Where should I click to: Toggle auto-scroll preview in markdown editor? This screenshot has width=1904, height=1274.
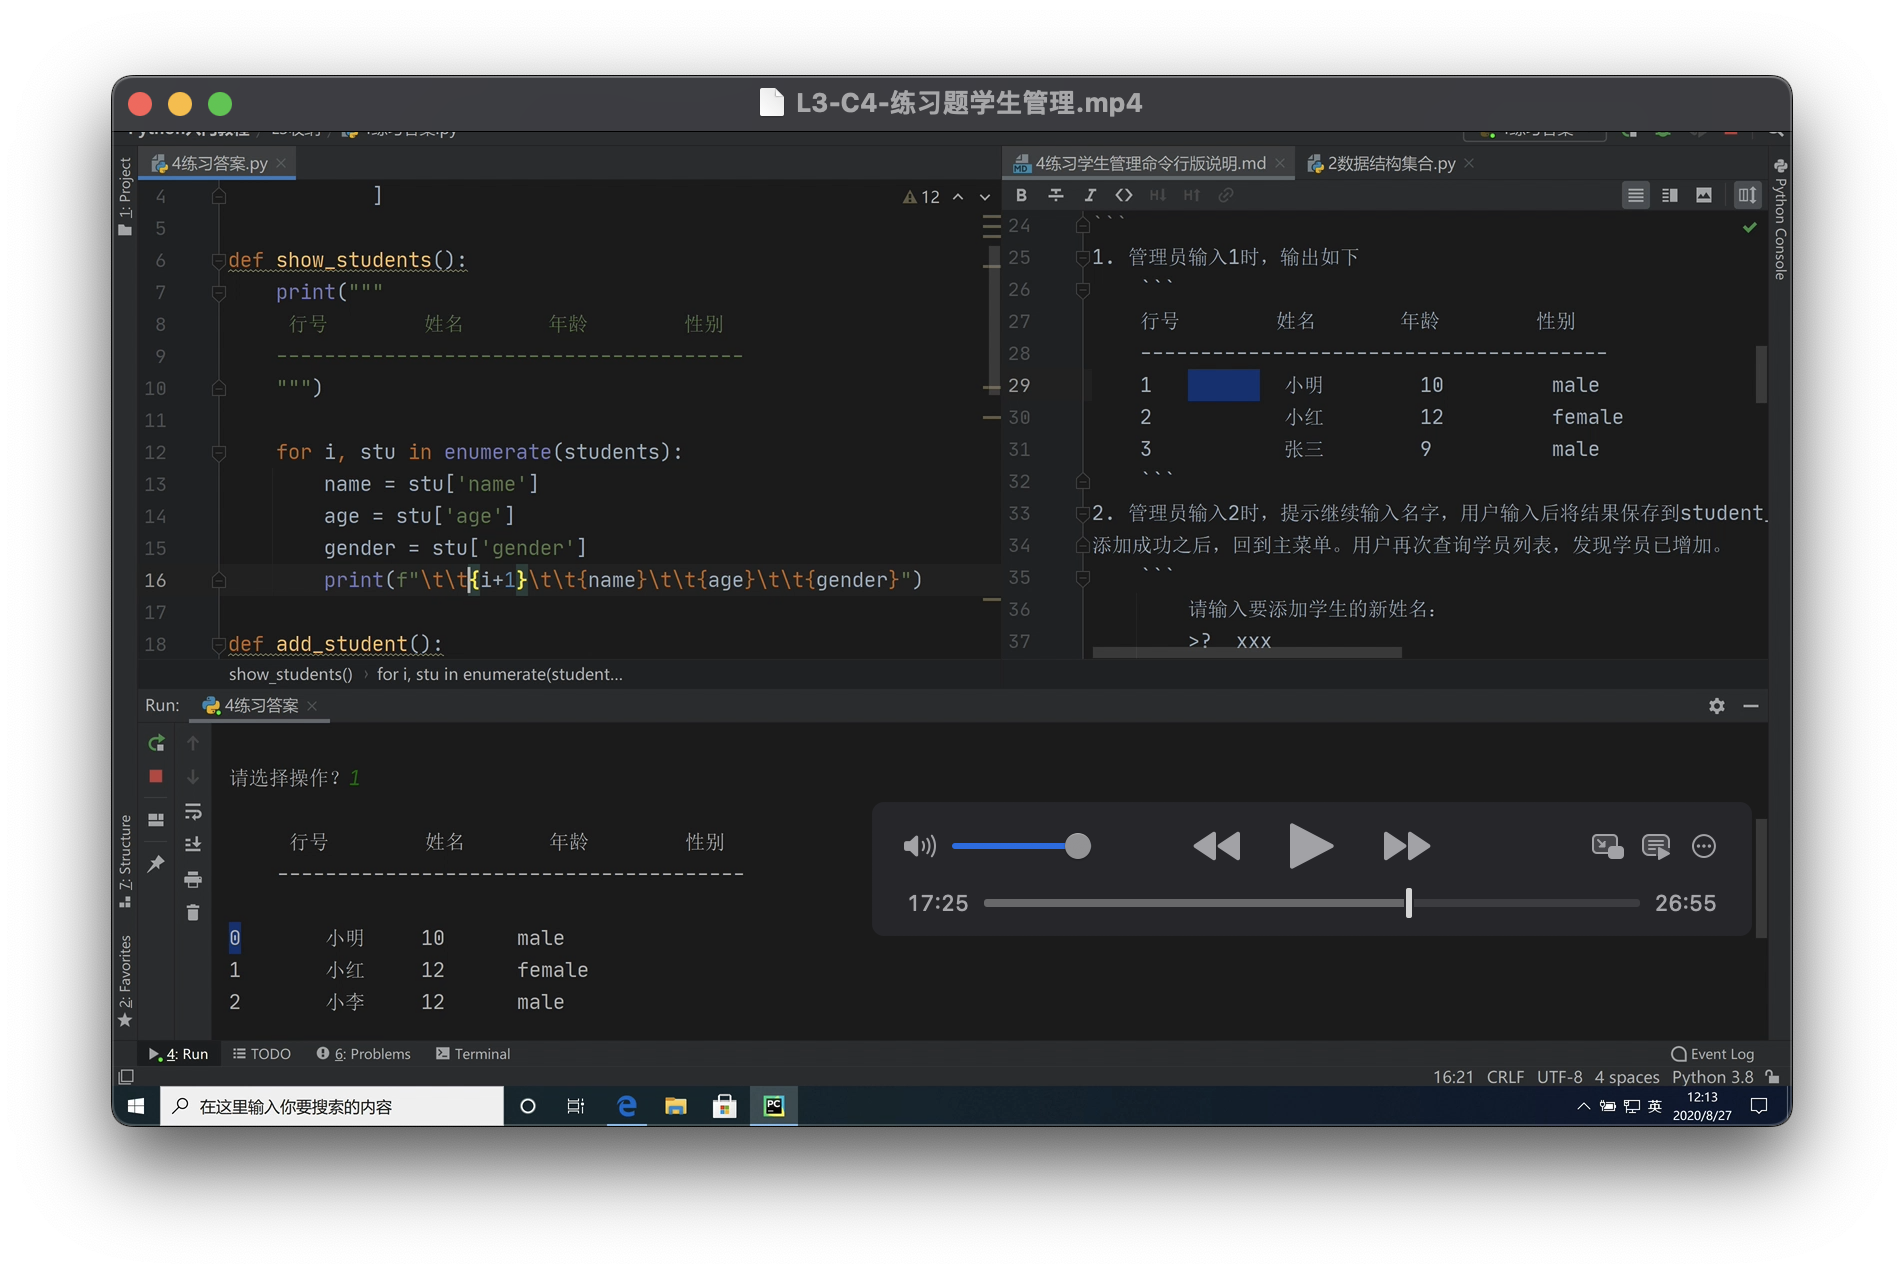click(1747, 195)
